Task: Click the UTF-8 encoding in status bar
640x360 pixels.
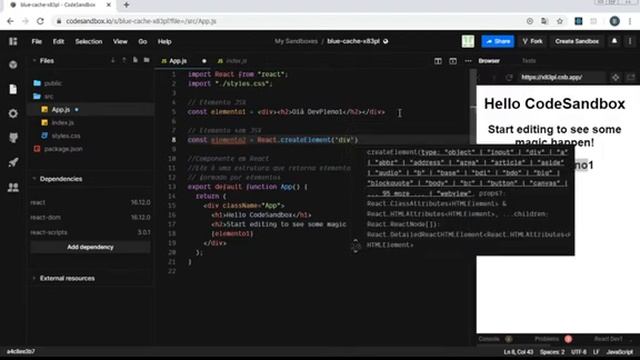Action: pos(579,352)
